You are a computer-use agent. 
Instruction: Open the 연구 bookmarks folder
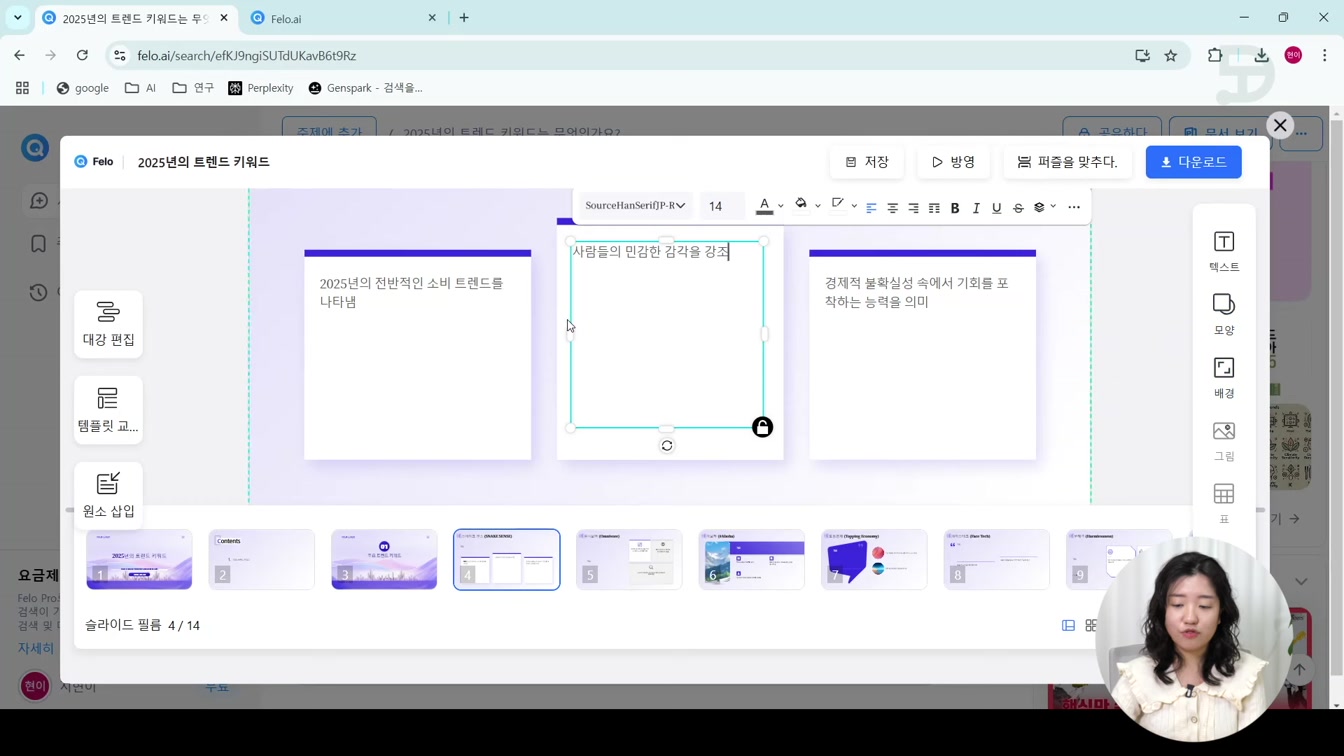(x=193, y=88)
